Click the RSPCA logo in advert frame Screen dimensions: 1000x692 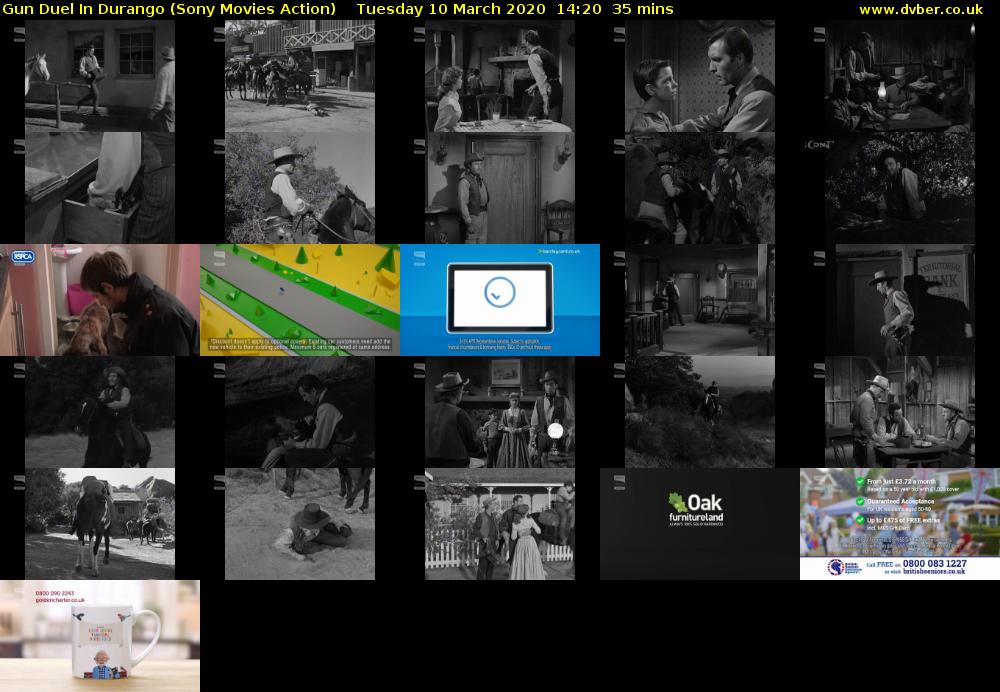coord(23,257)
